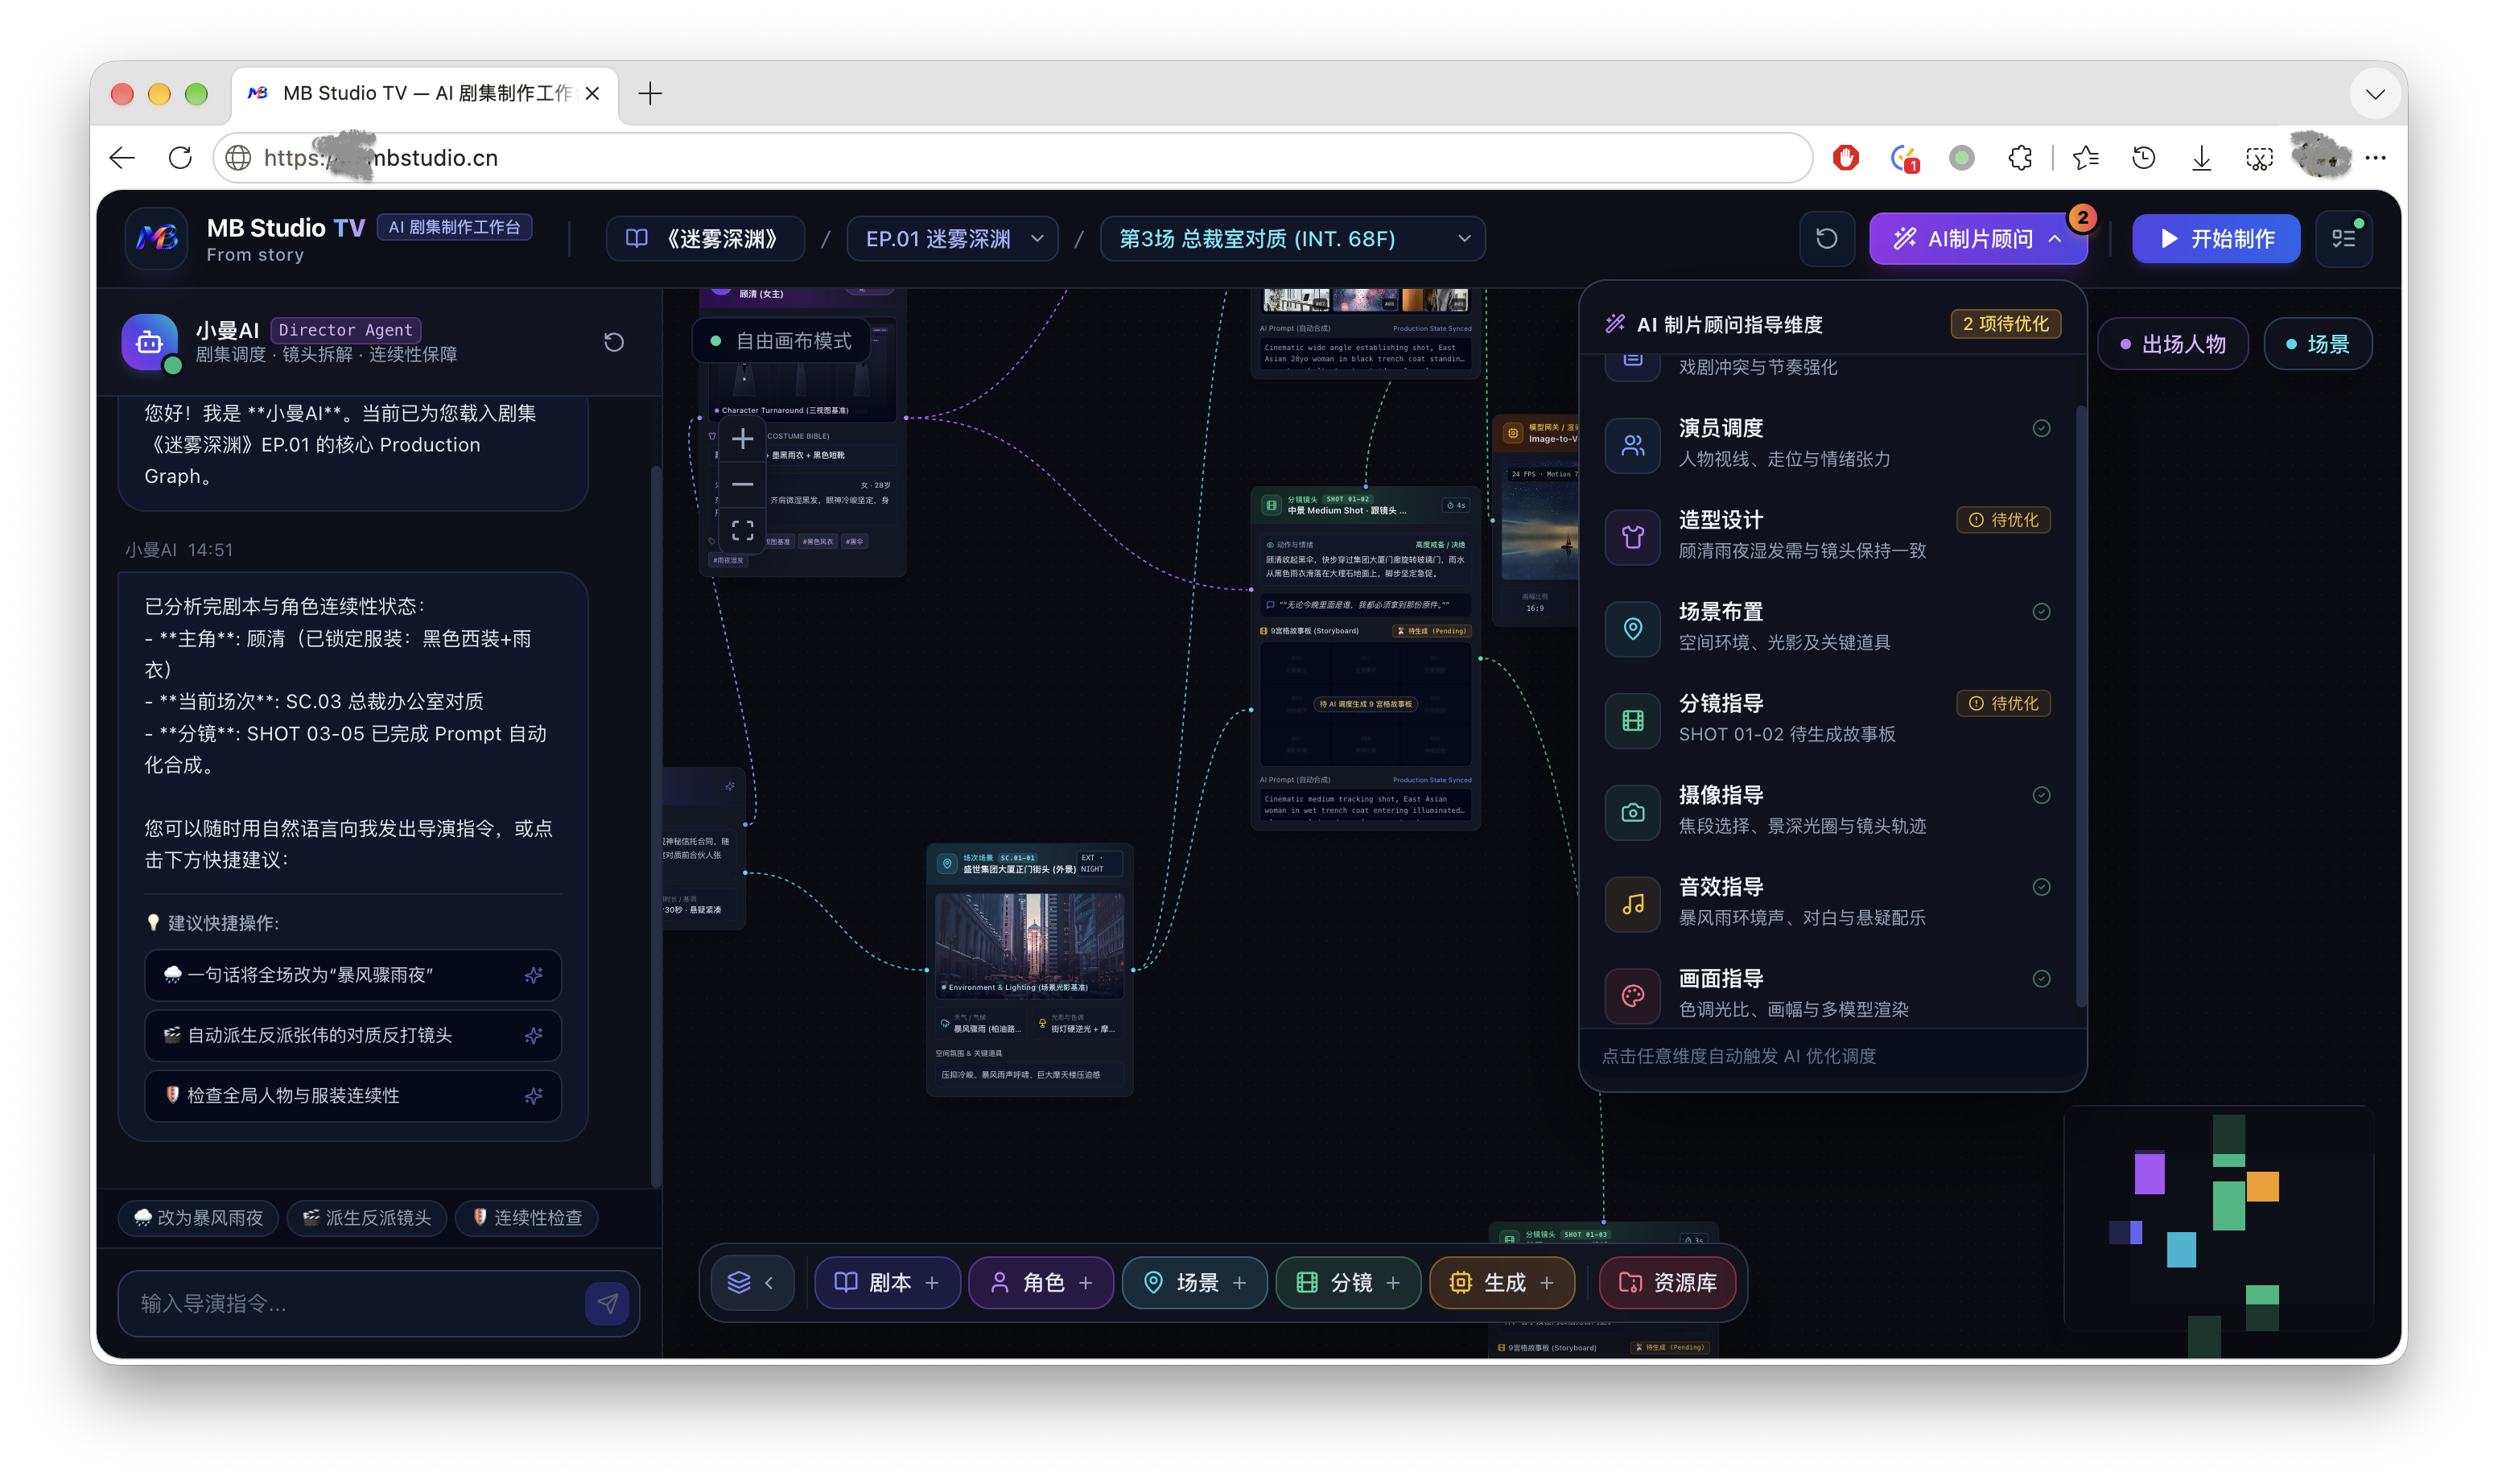Select the 分镜 toolbar item

[x=1347, y=1283]
